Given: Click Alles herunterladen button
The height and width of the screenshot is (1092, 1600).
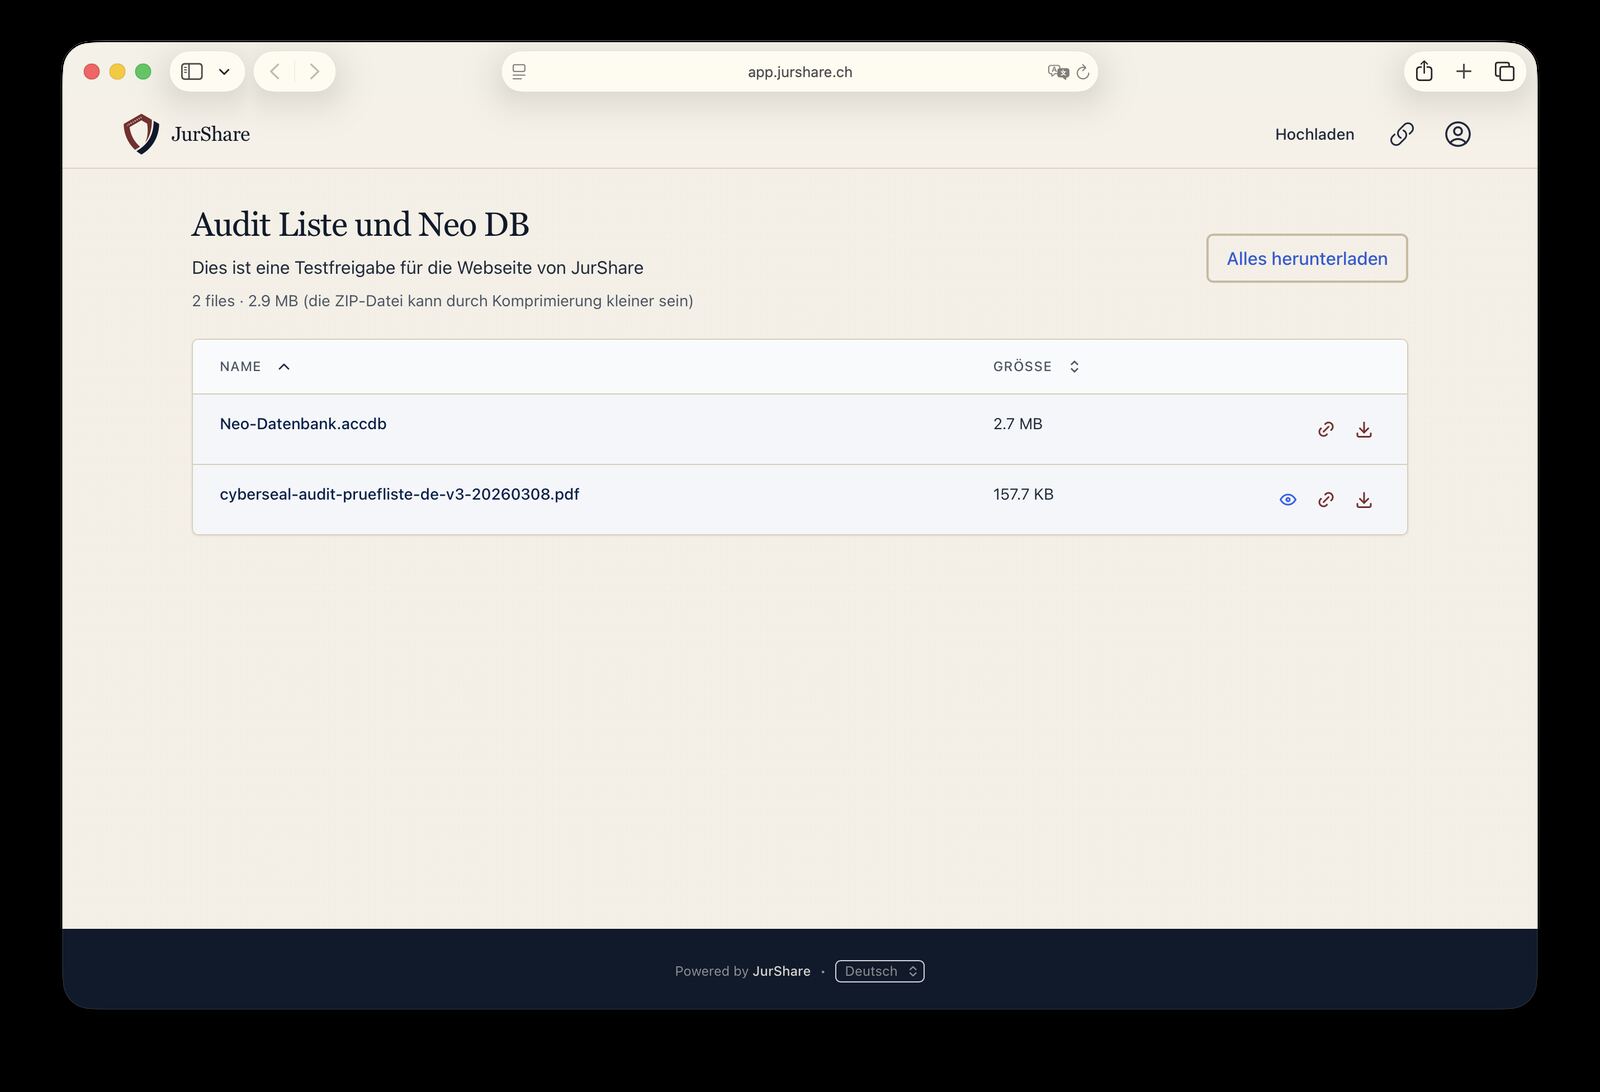Looking at the screenshot, I should tap(1307, 258).
